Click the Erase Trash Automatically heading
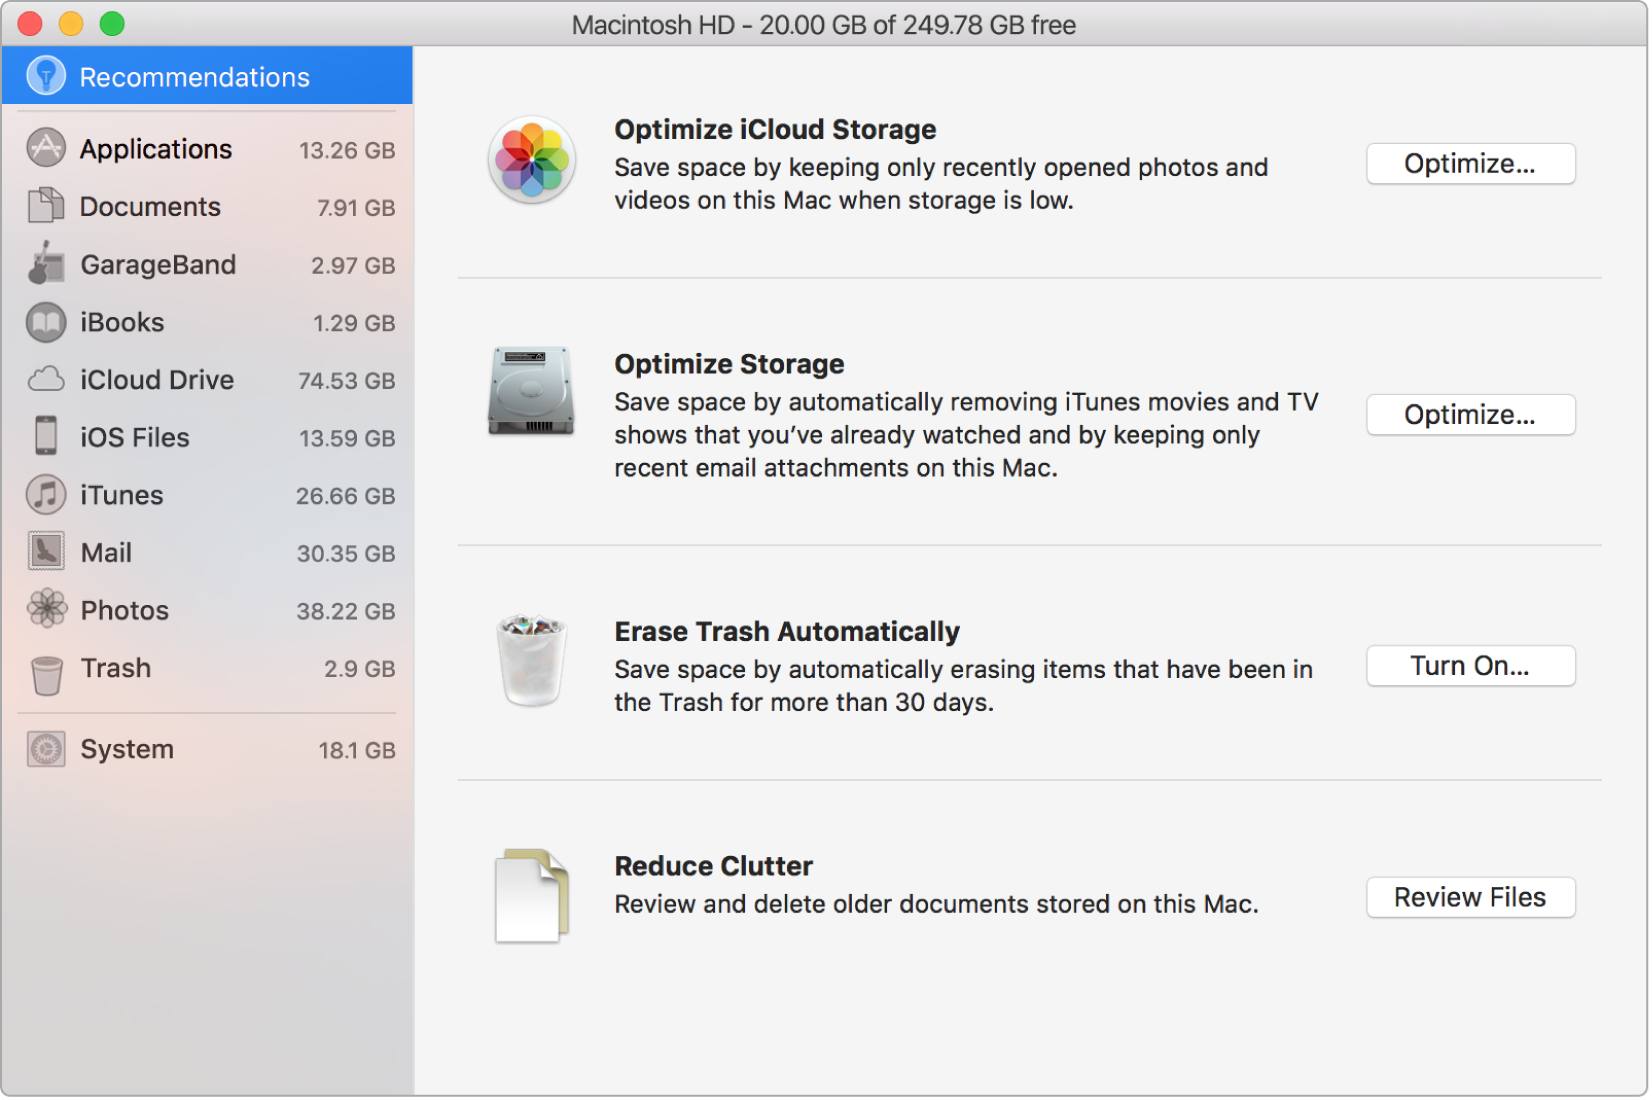1652x1100 pixels. coord(788,633)
